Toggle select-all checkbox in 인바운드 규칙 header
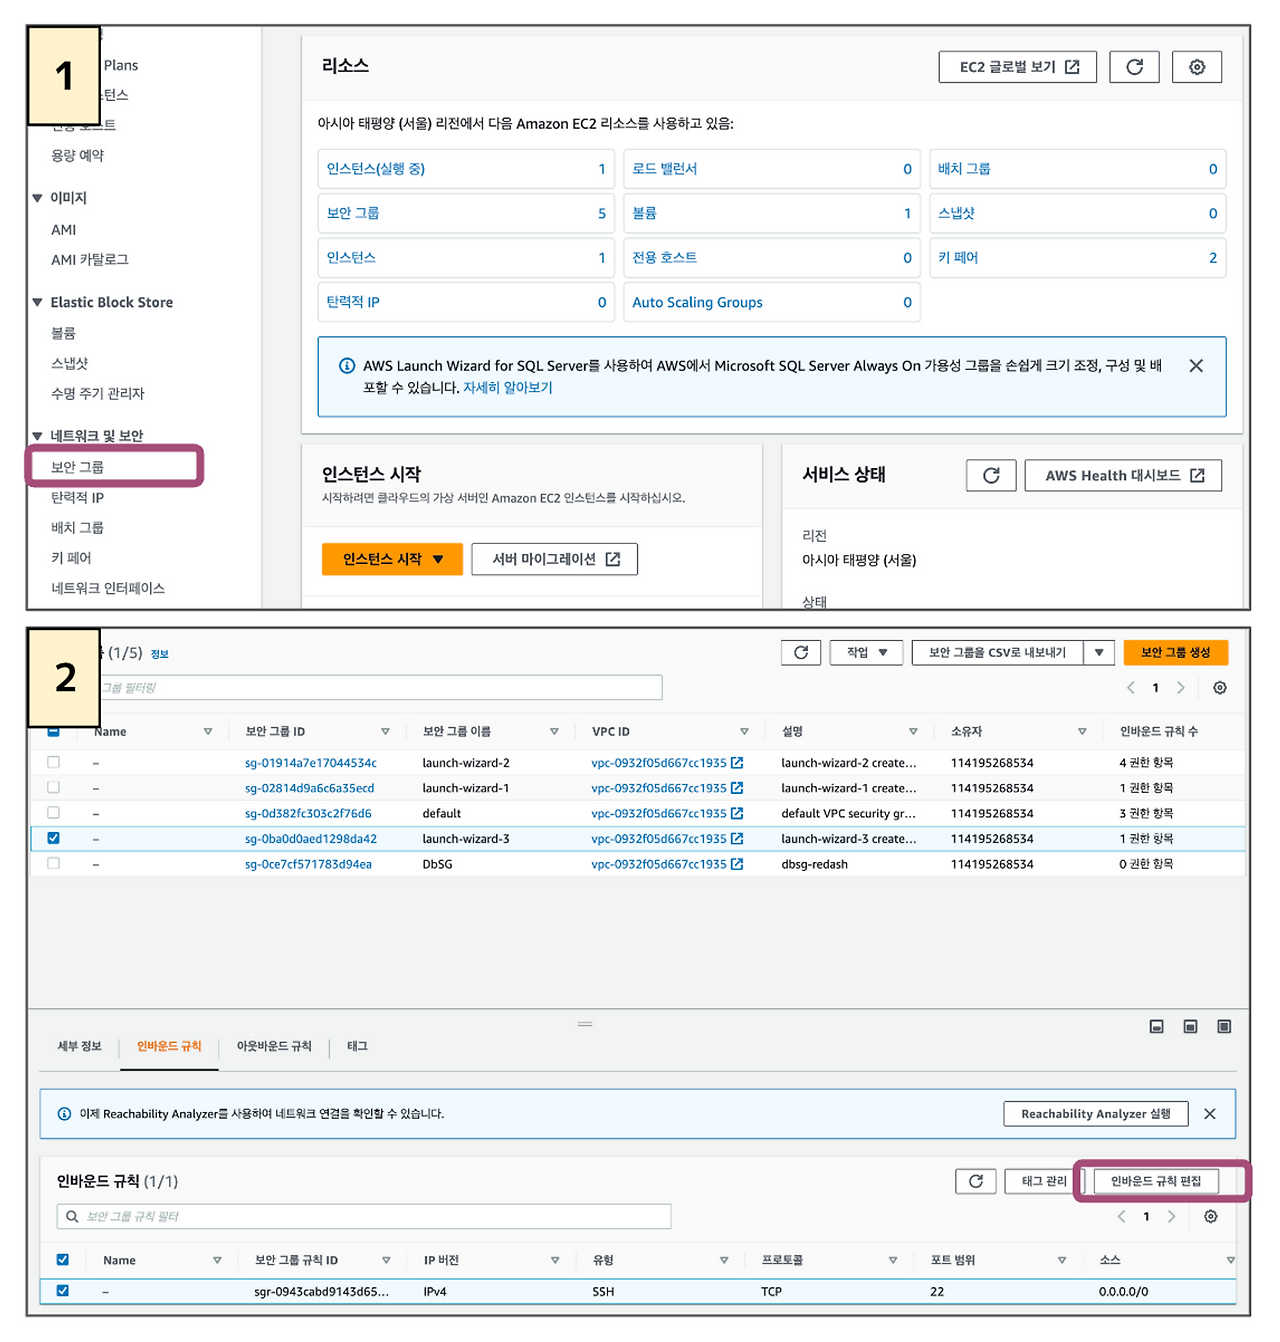The height and width of the screenshot is (1342, 1280). click(63, 1260)
